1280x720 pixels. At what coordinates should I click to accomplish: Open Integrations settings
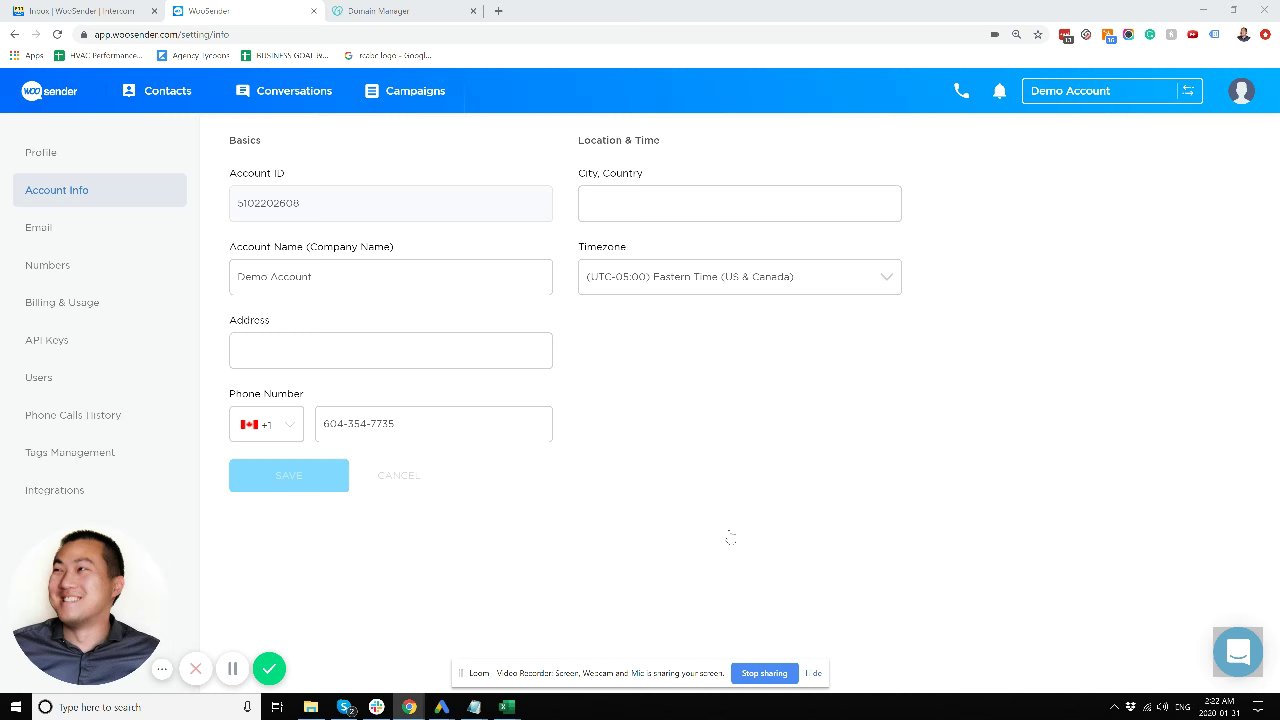[x=55, y=490]
